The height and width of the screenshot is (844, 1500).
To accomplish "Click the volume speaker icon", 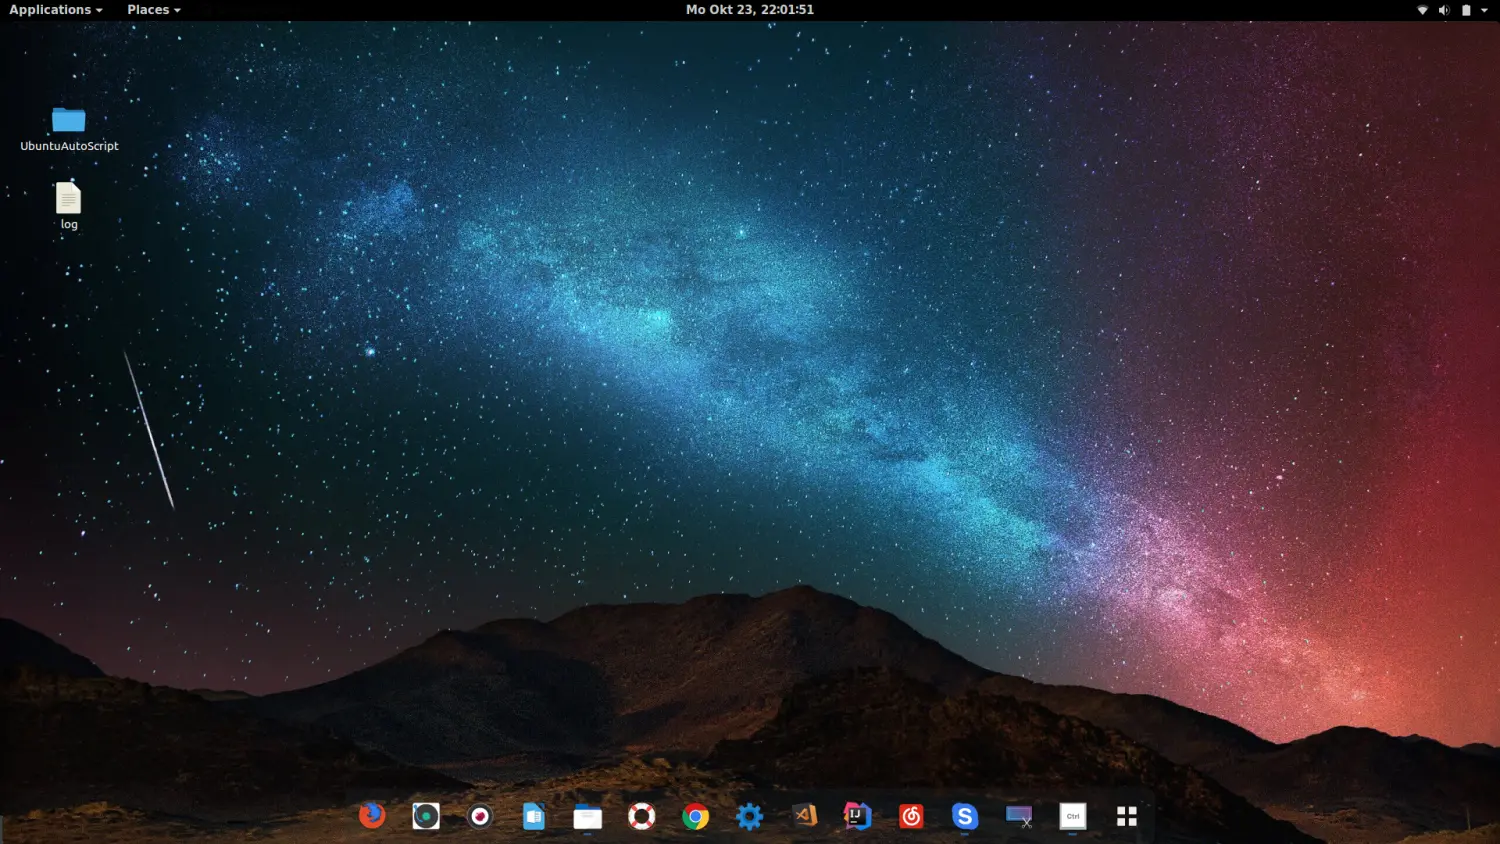I will (x=1444, y=10).
